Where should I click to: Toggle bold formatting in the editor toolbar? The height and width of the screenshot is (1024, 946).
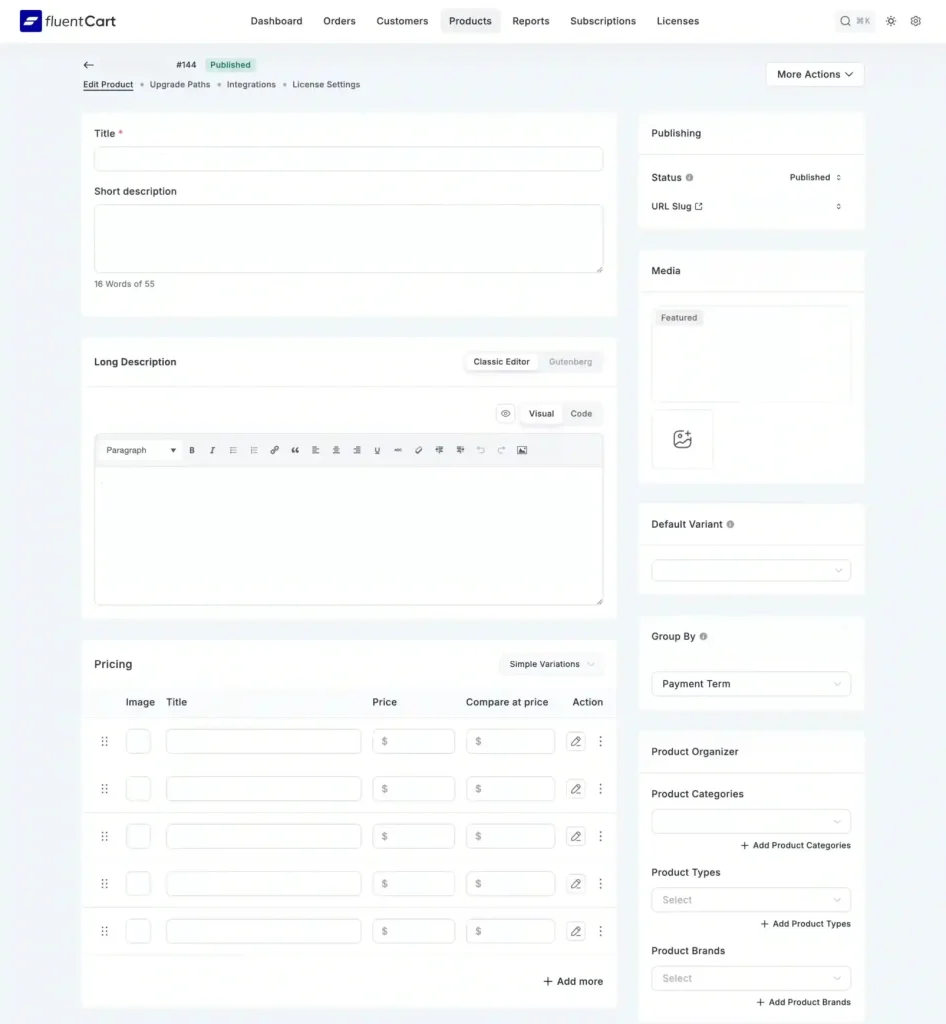(x=191, y=450)
